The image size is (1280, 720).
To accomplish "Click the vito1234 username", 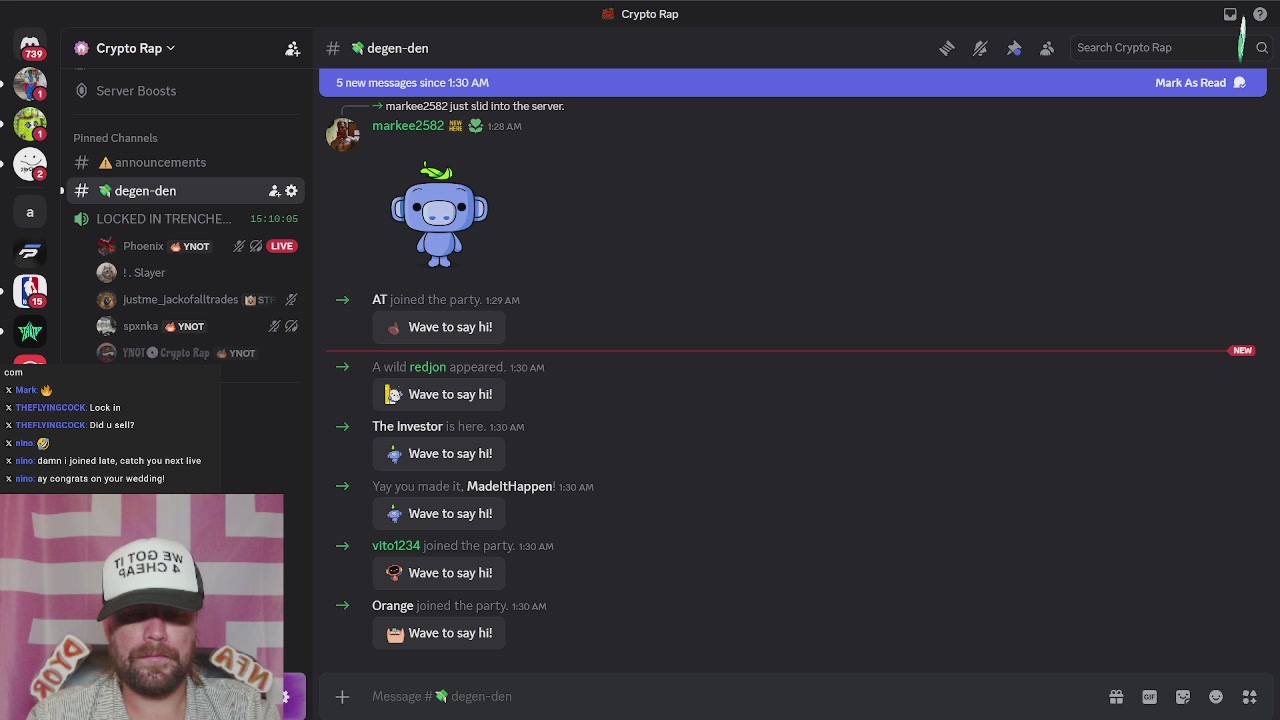I will [396, 546].
